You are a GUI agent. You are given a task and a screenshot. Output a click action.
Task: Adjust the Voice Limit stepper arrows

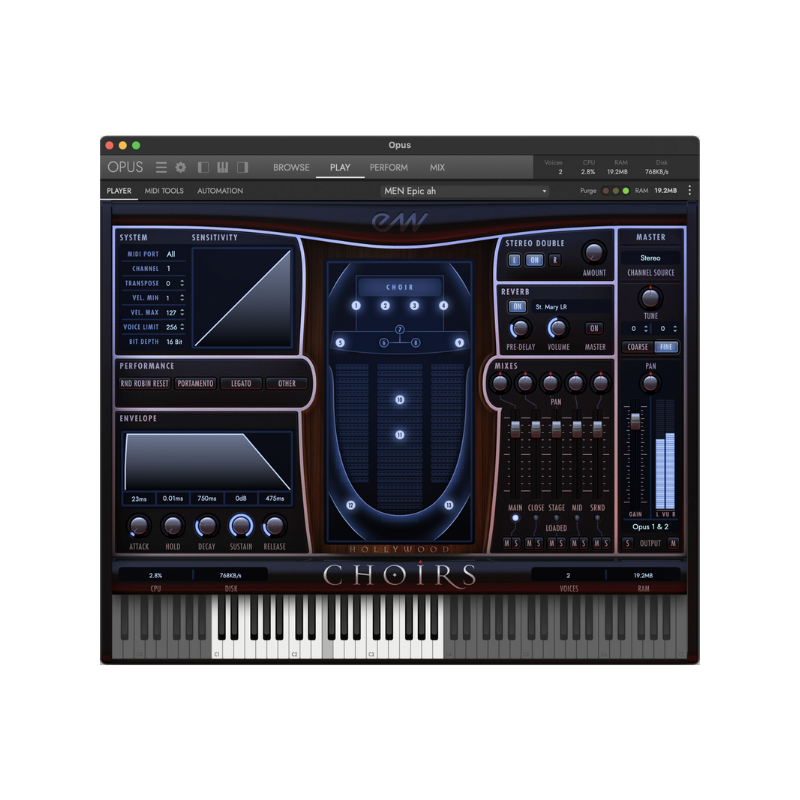[x=182, y=327]
